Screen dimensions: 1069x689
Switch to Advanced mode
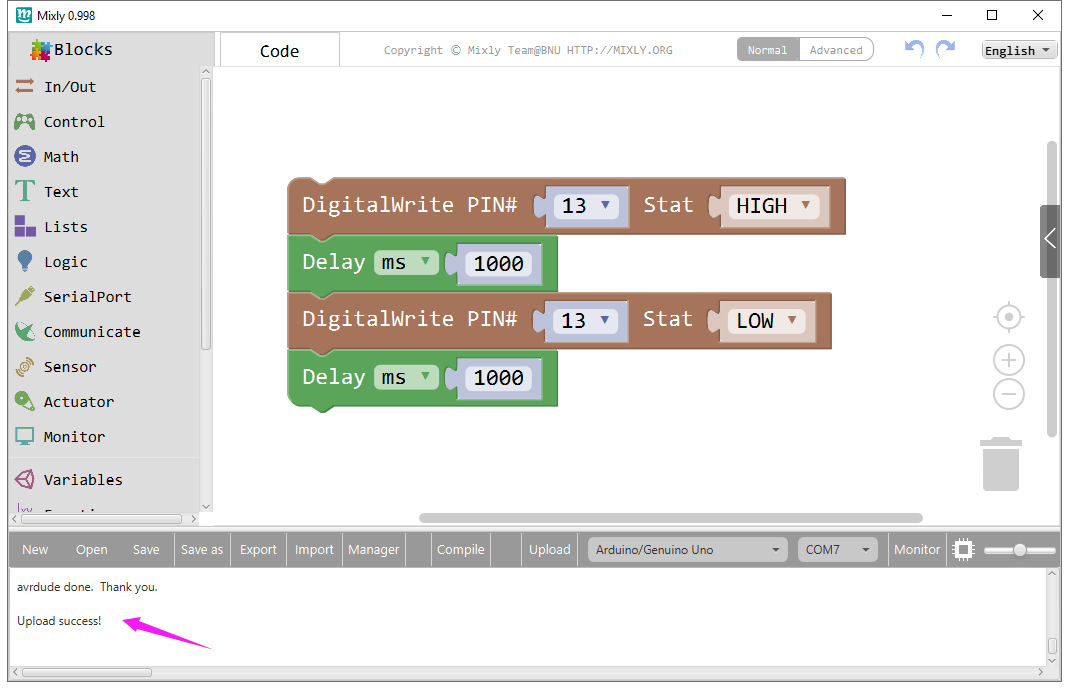point(836,50)
